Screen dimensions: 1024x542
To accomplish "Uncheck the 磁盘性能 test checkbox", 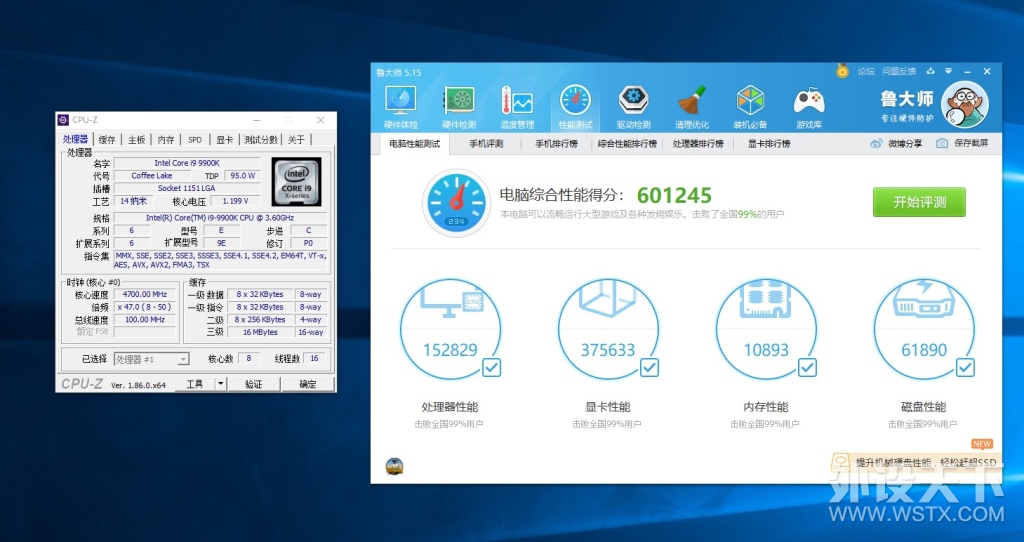I will tap(965, 368).
